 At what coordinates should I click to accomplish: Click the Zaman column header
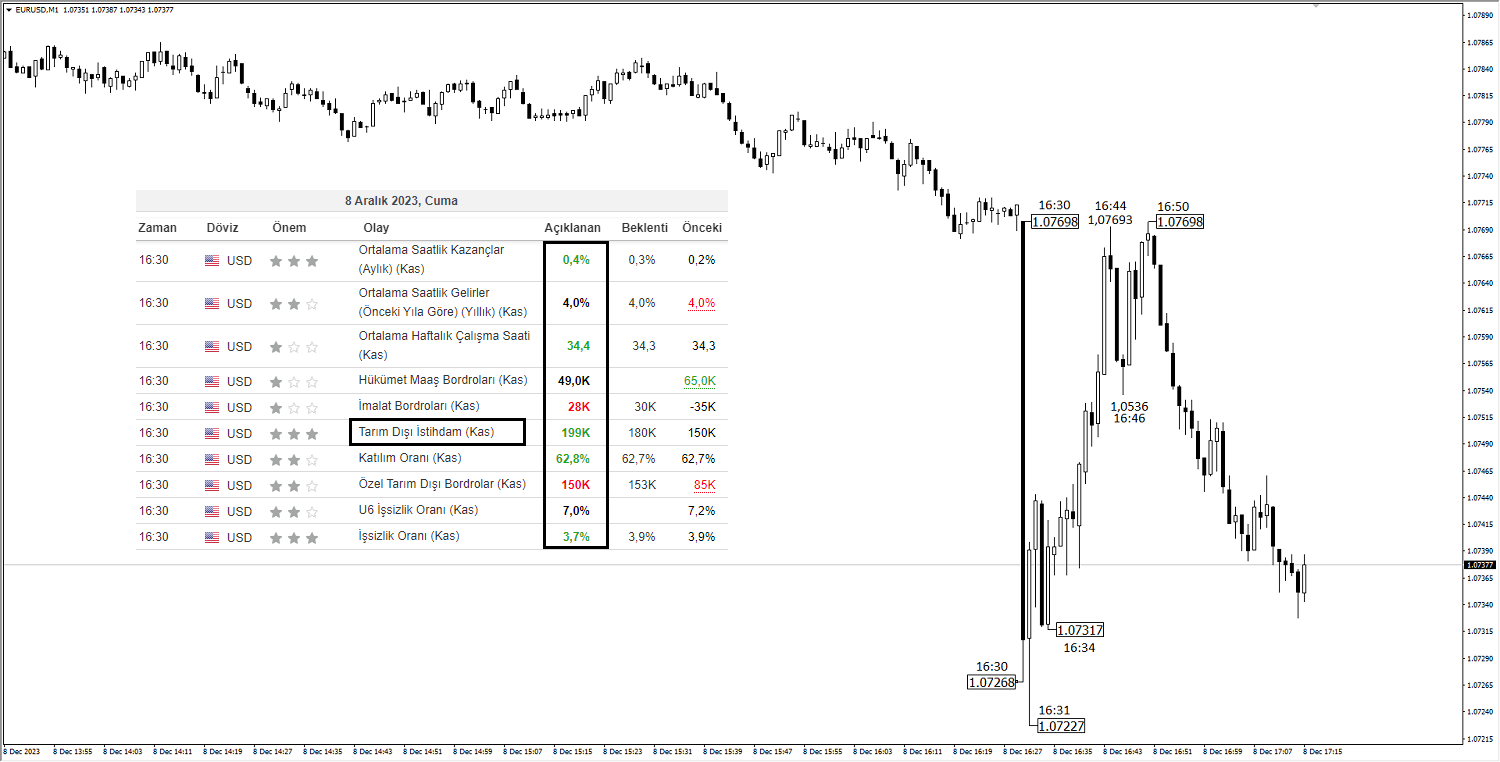[x=158, y=228]
